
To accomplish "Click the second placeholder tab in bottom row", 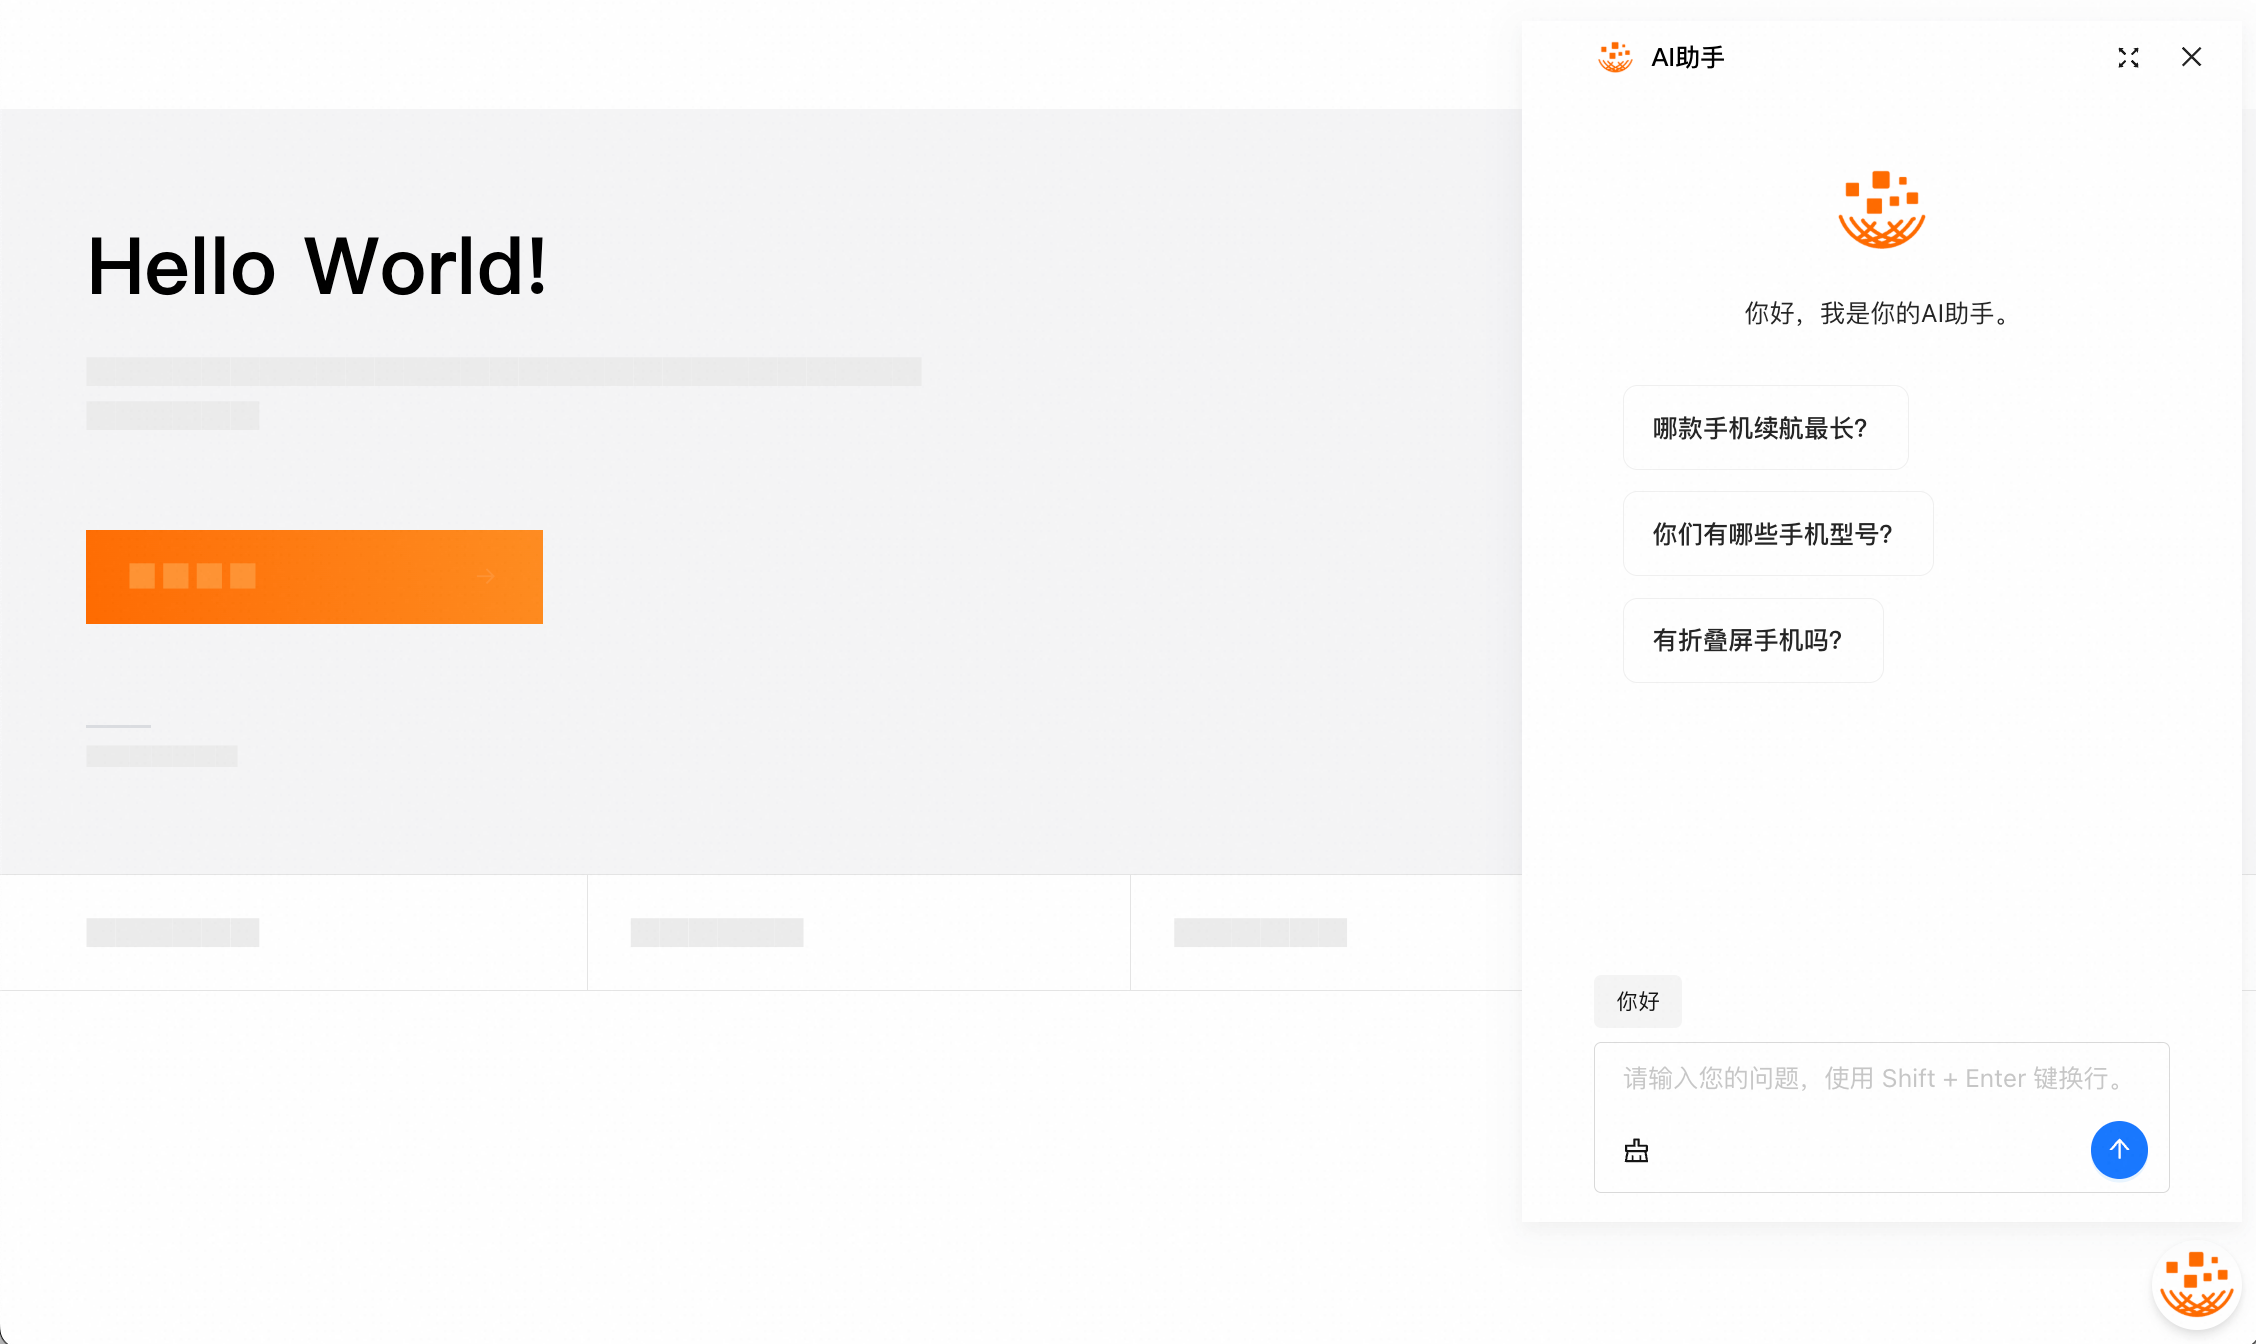I will click(859, 932).
